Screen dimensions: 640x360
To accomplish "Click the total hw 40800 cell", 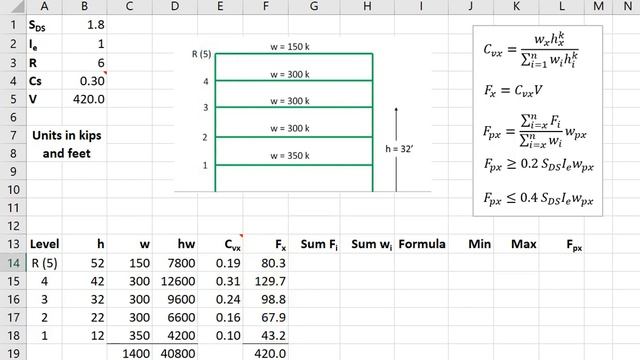I will (x=175, y=353).
